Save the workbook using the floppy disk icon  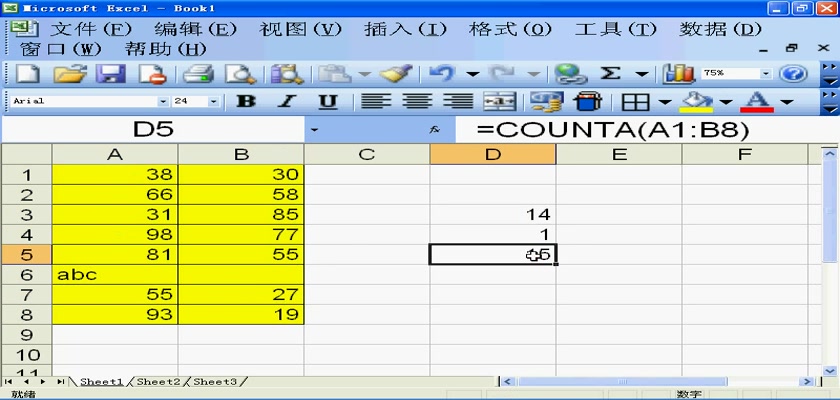tap(110, 74)
